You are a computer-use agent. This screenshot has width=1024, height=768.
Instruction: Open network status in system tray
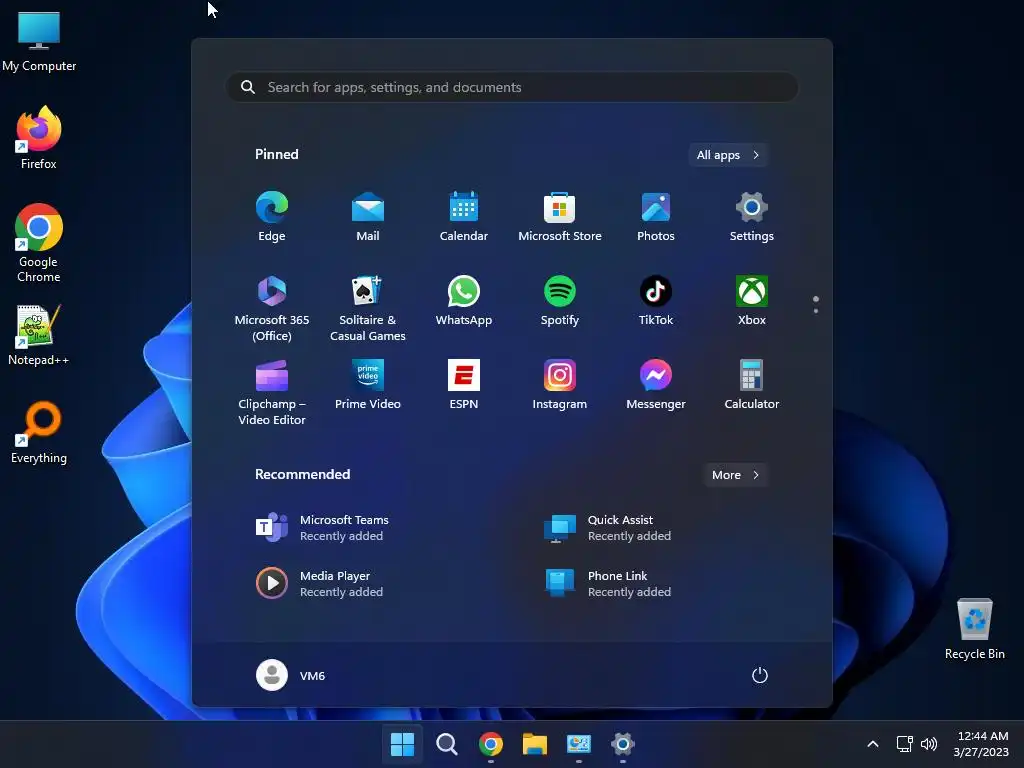(904, 744)
